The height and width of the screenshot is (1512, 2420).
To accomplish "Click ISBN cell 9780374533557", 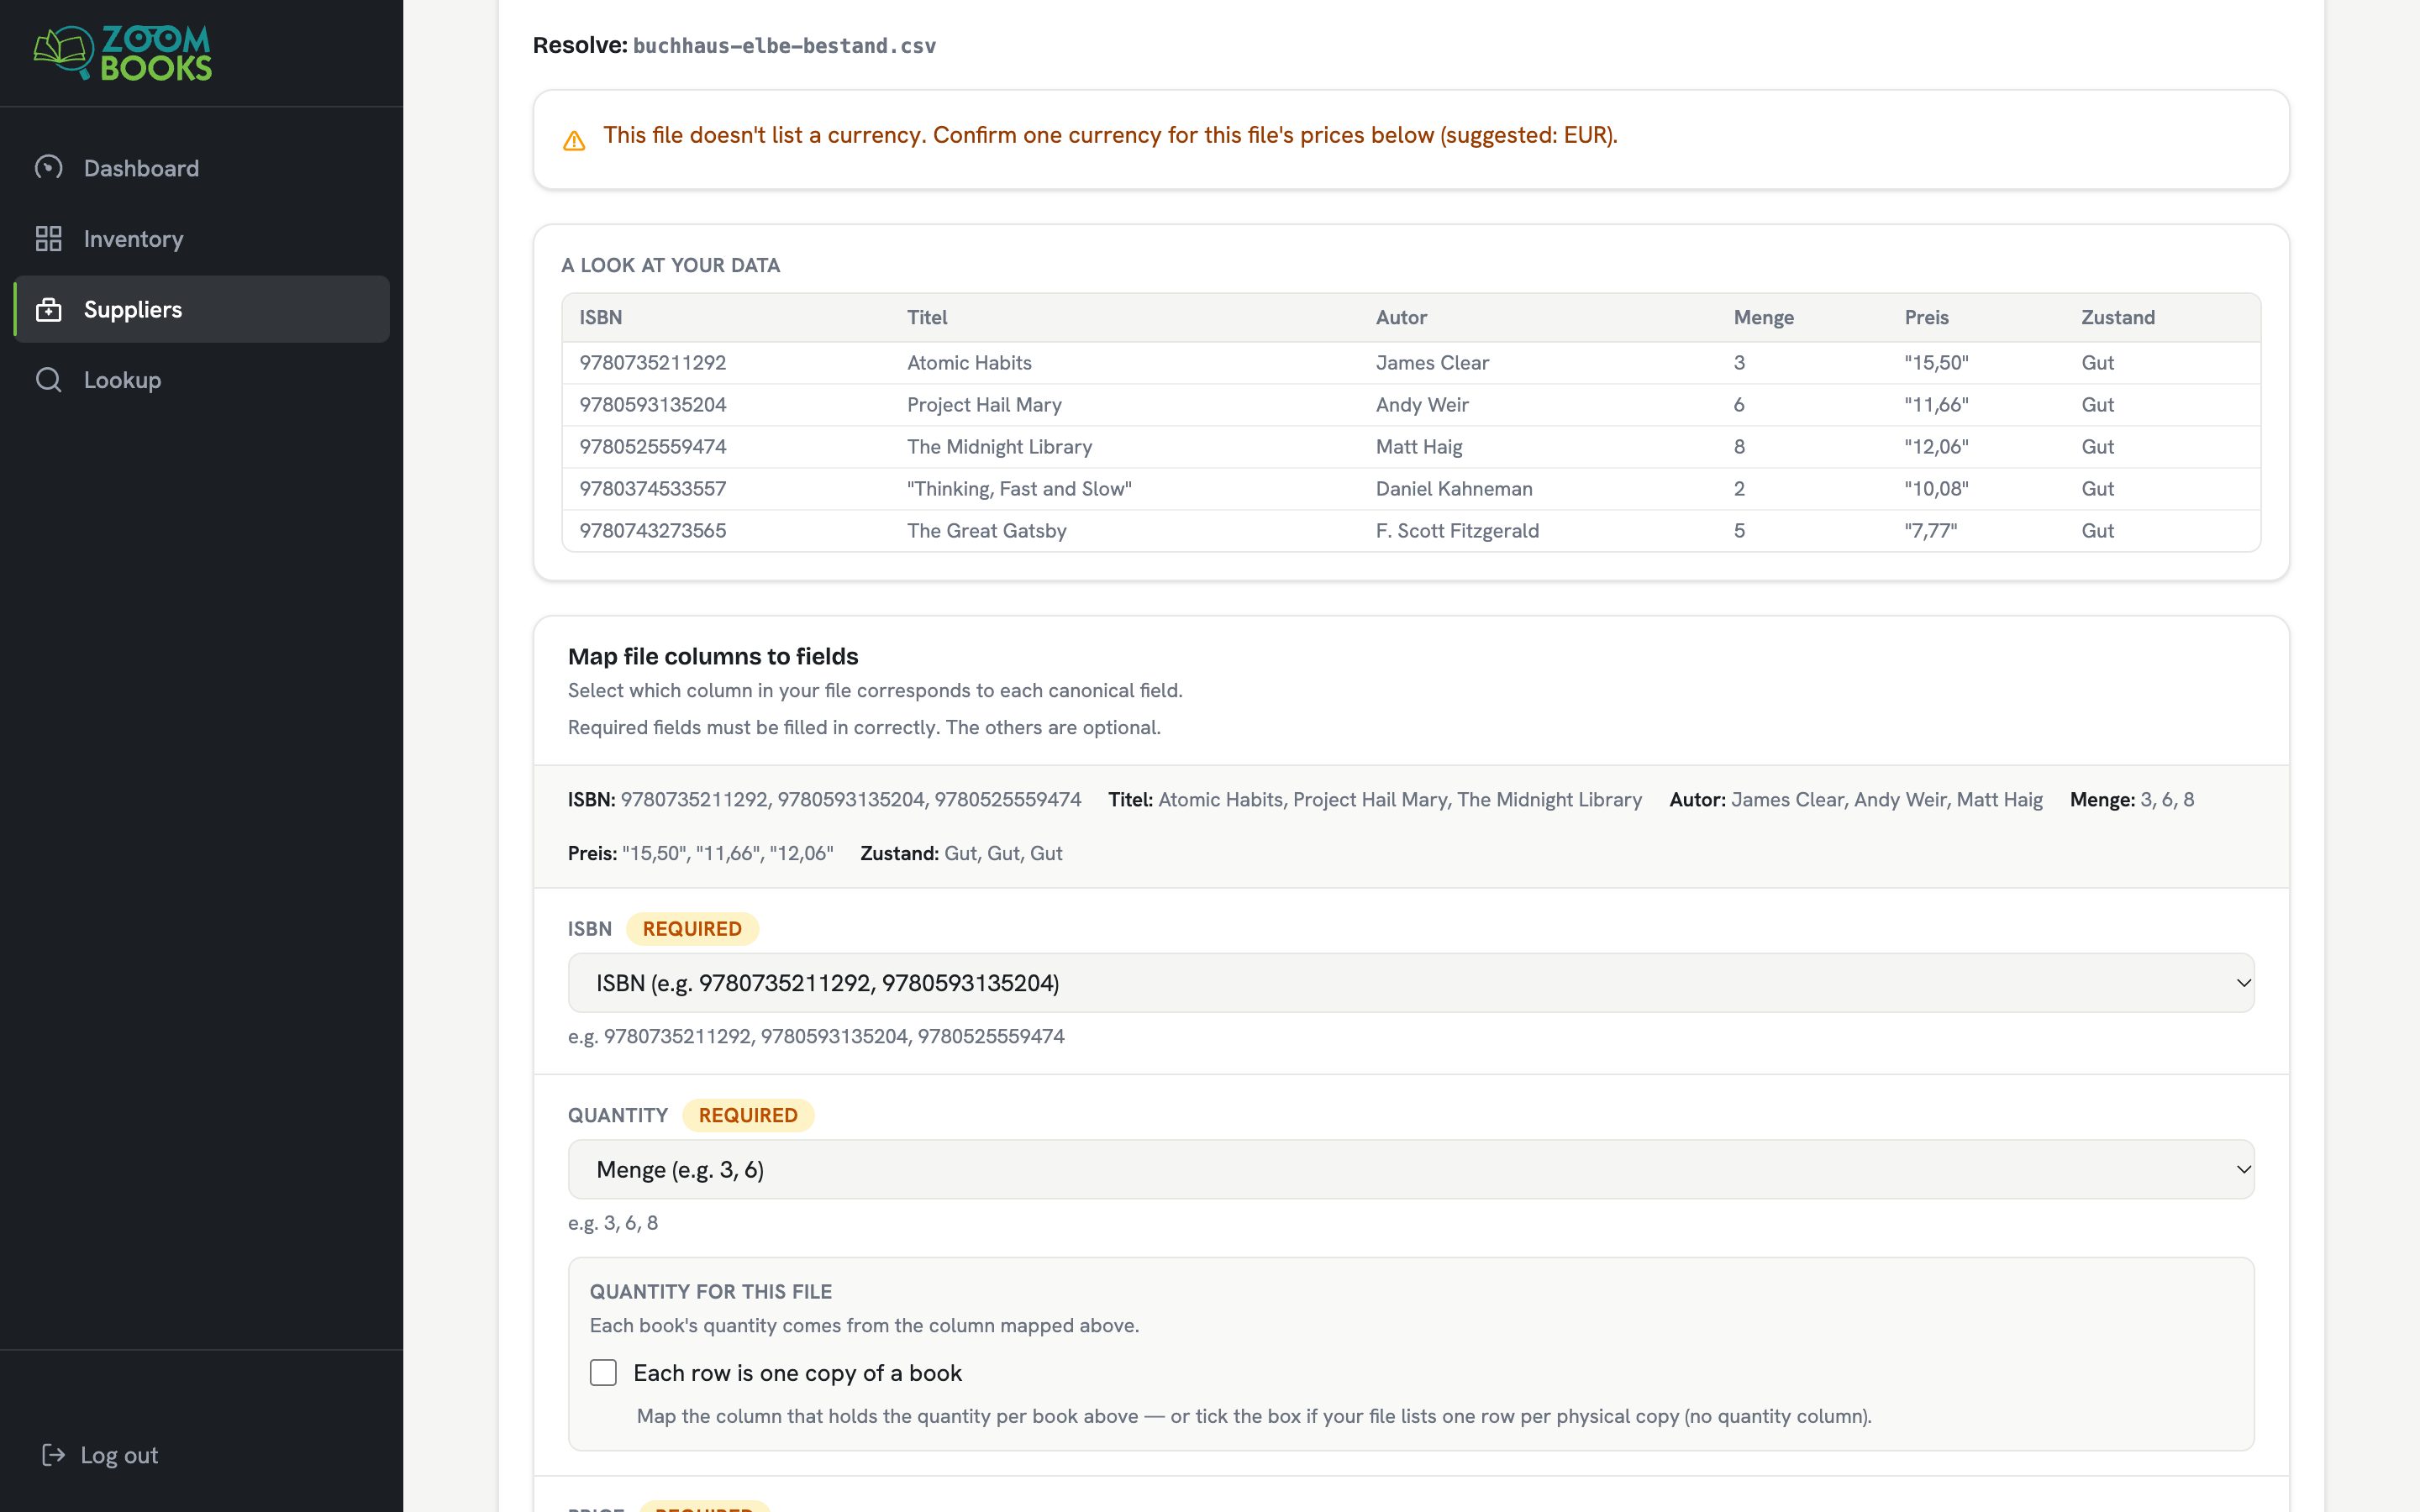I will click(x=653, y=489).
